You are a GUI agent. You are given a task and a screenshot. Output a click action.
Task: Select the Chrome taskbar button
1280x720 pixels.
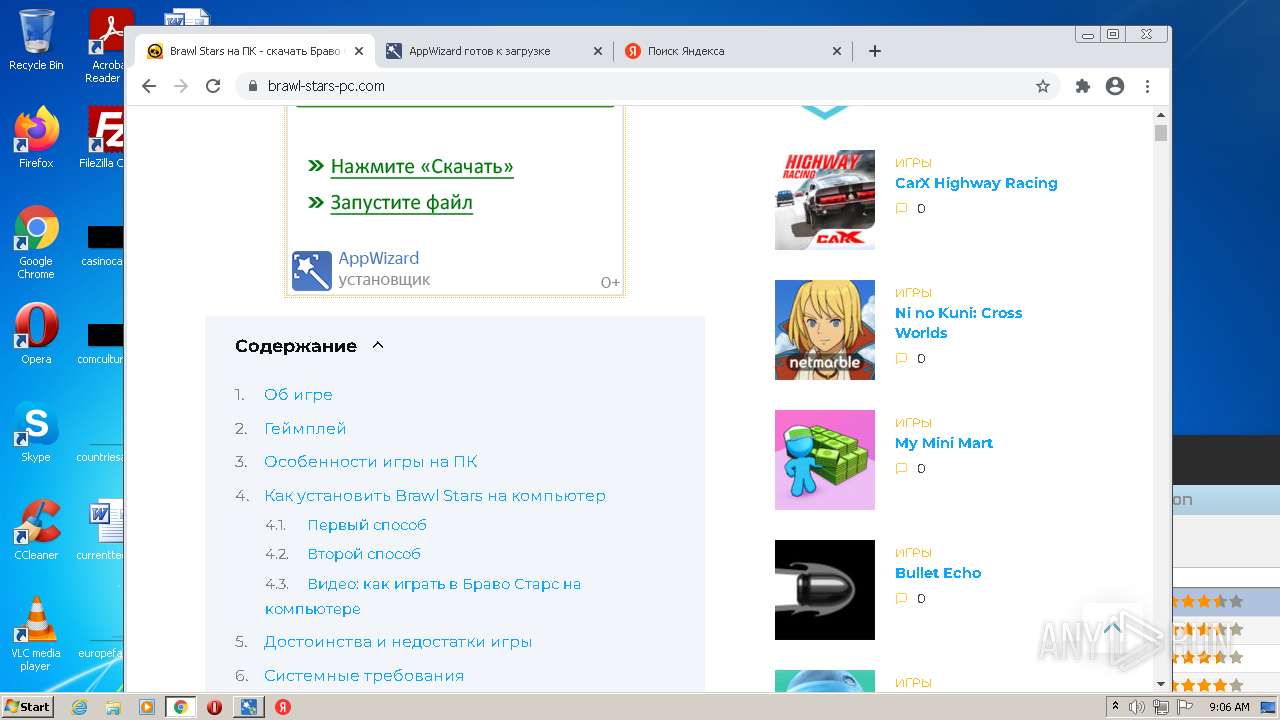181,707
